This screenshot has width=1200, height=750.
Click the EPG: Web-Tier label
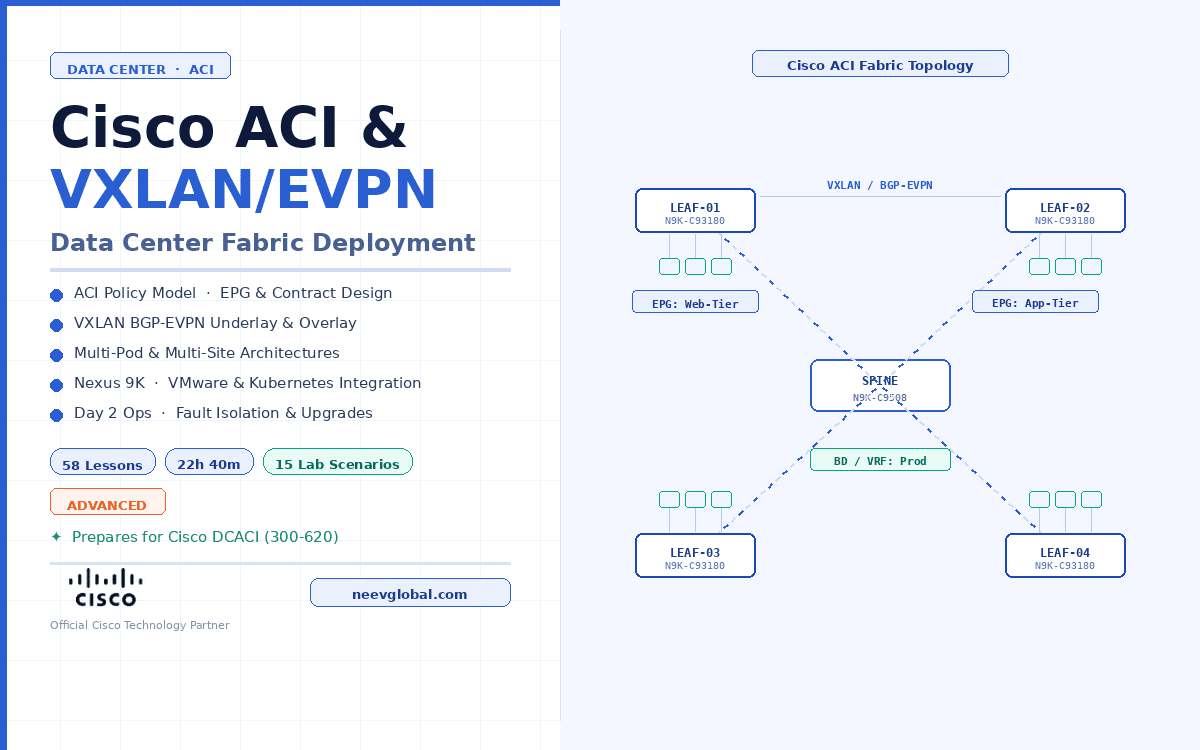[695, 302]
